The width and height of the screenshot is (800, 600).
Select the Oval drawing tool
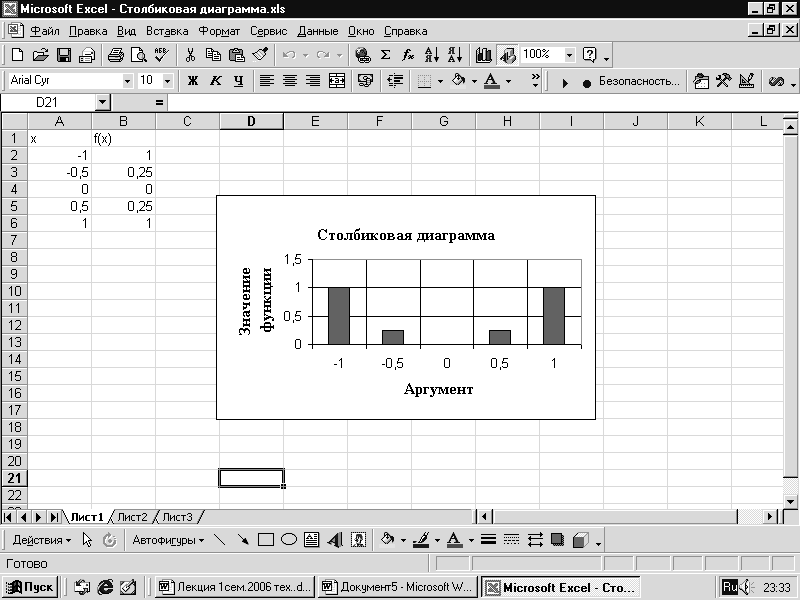pyautogui.click(x=289, y=540)
